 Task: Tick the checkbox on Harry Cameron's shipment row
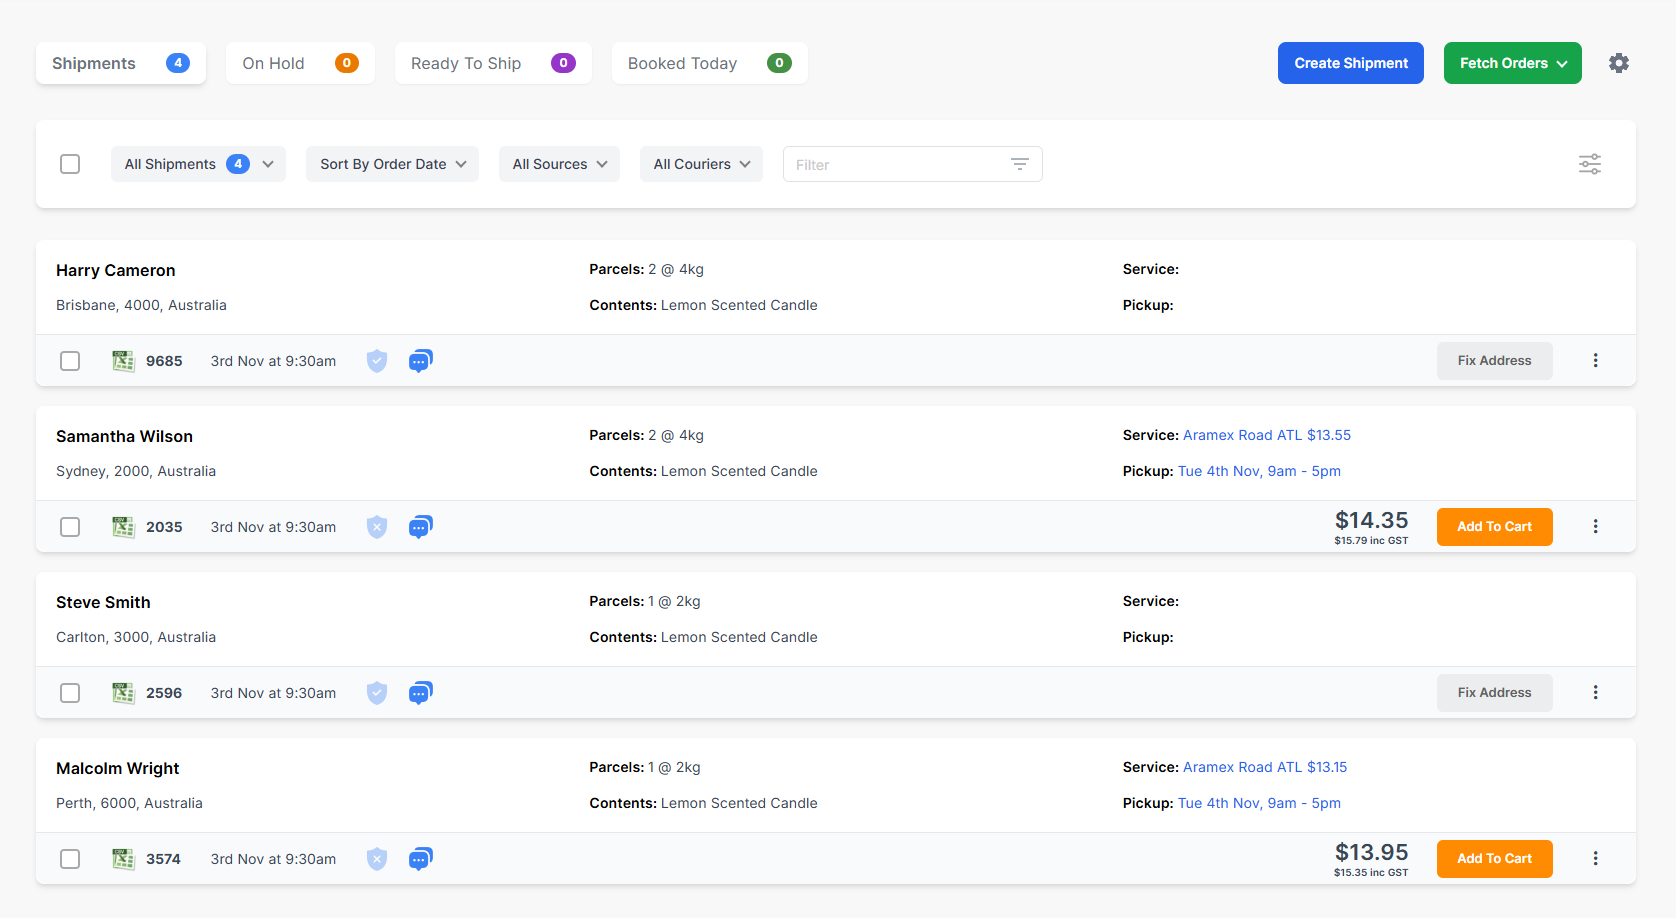tap(69, 360)
